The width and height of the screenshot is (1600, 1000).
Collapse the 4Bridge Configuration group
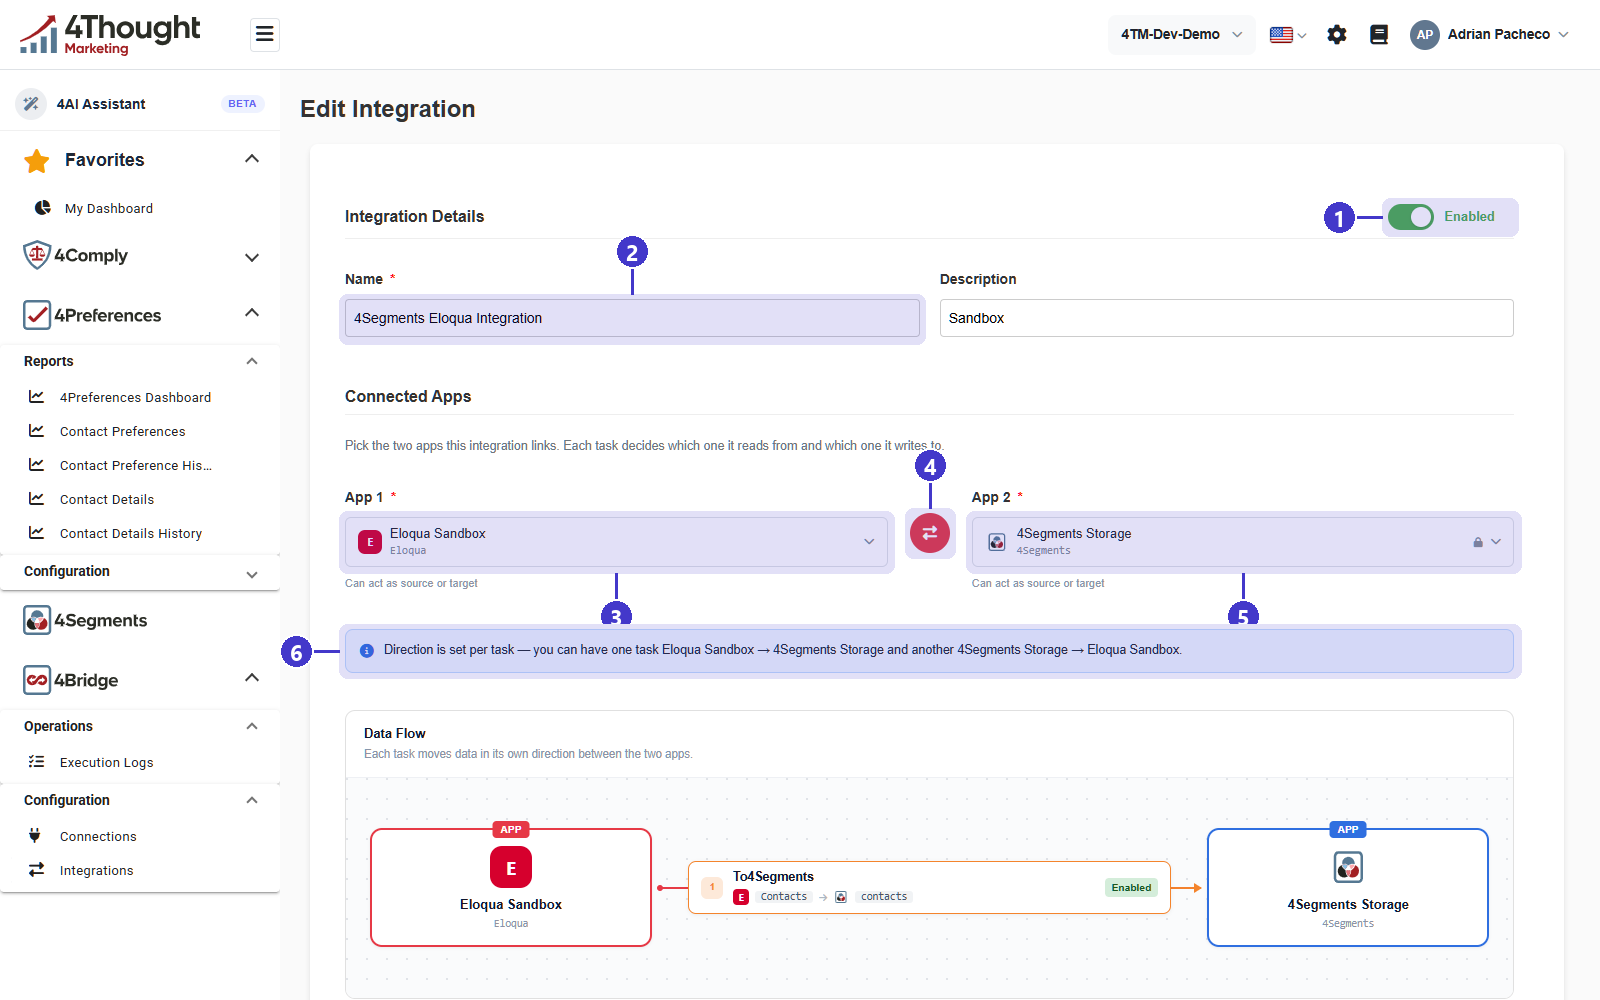click(252, 800)
